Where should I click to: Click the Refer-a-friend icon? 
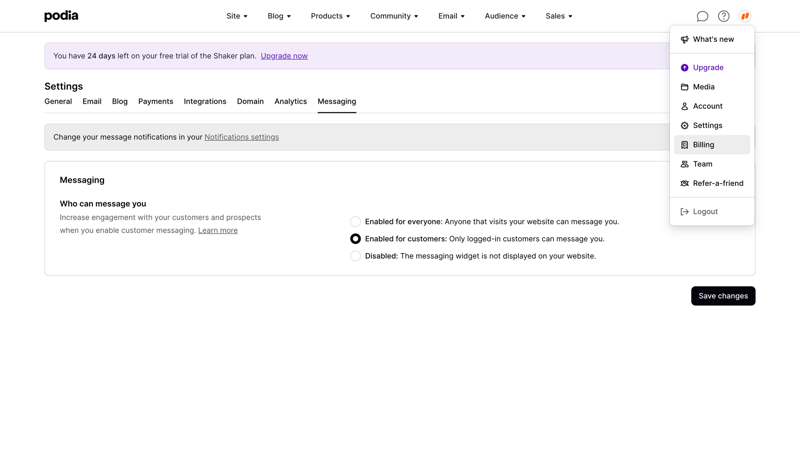(685, 183)
